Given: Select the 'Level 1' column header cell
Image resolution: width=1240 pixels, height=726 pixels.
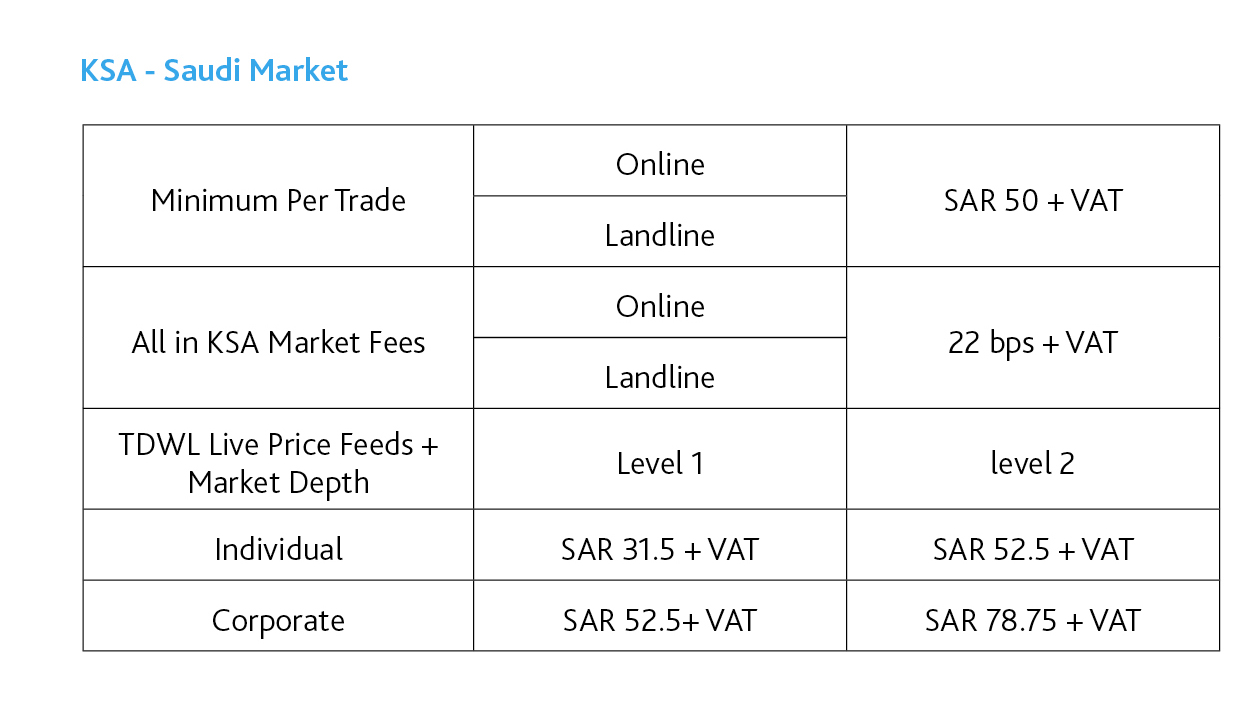Looking at the screenshot, I should tap(660, 464).
